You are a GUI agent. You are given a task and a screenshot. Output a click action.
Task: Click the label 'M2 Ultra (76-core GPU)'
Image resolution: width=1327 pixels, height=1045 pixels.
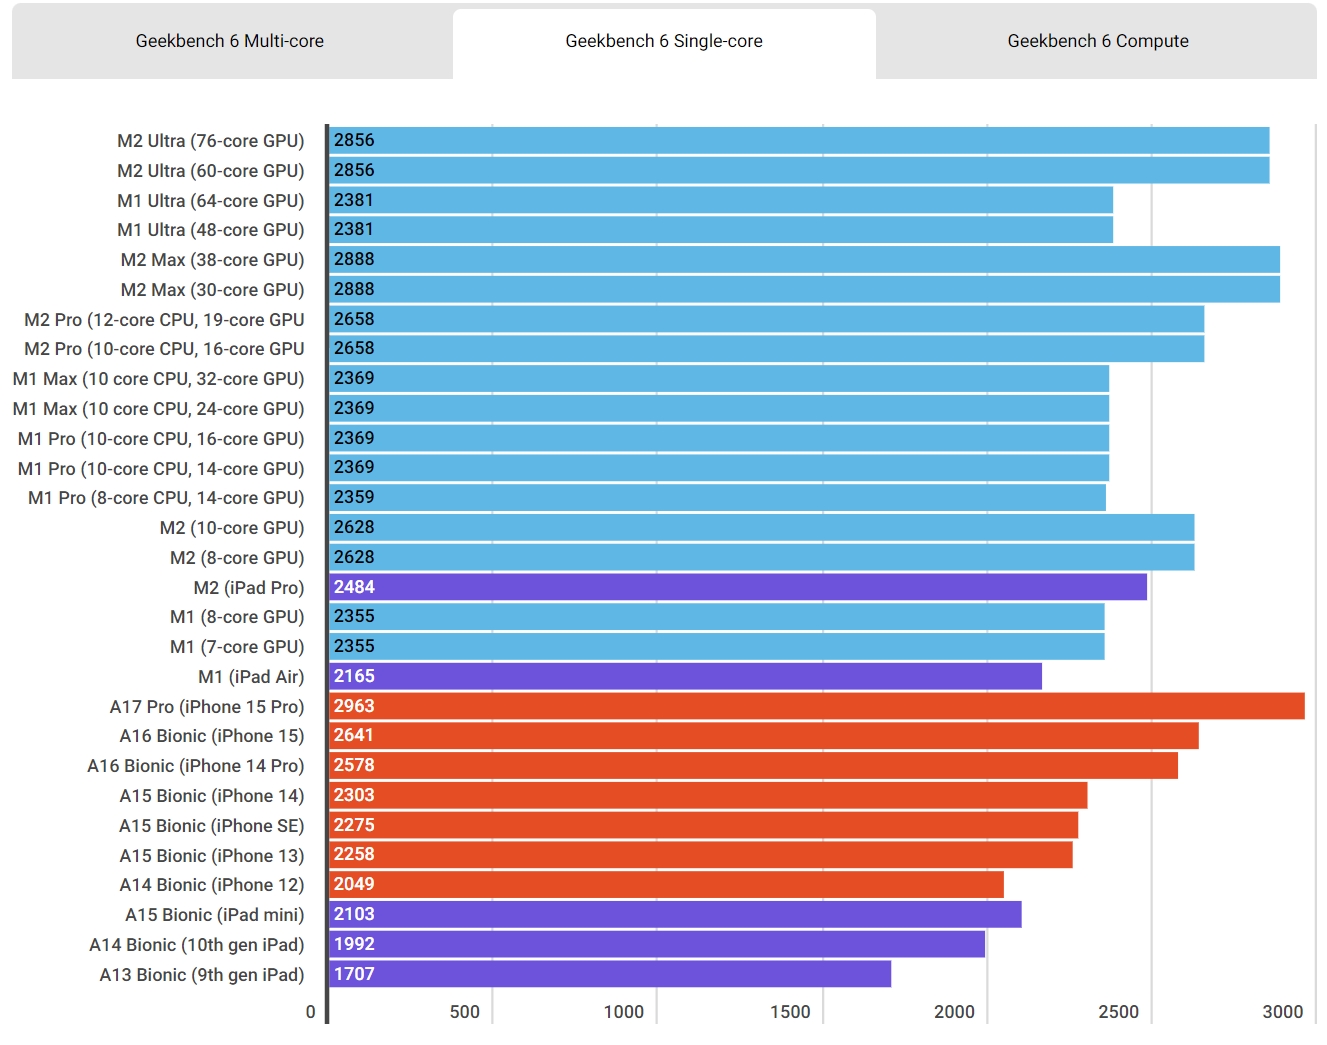[211, 141]
